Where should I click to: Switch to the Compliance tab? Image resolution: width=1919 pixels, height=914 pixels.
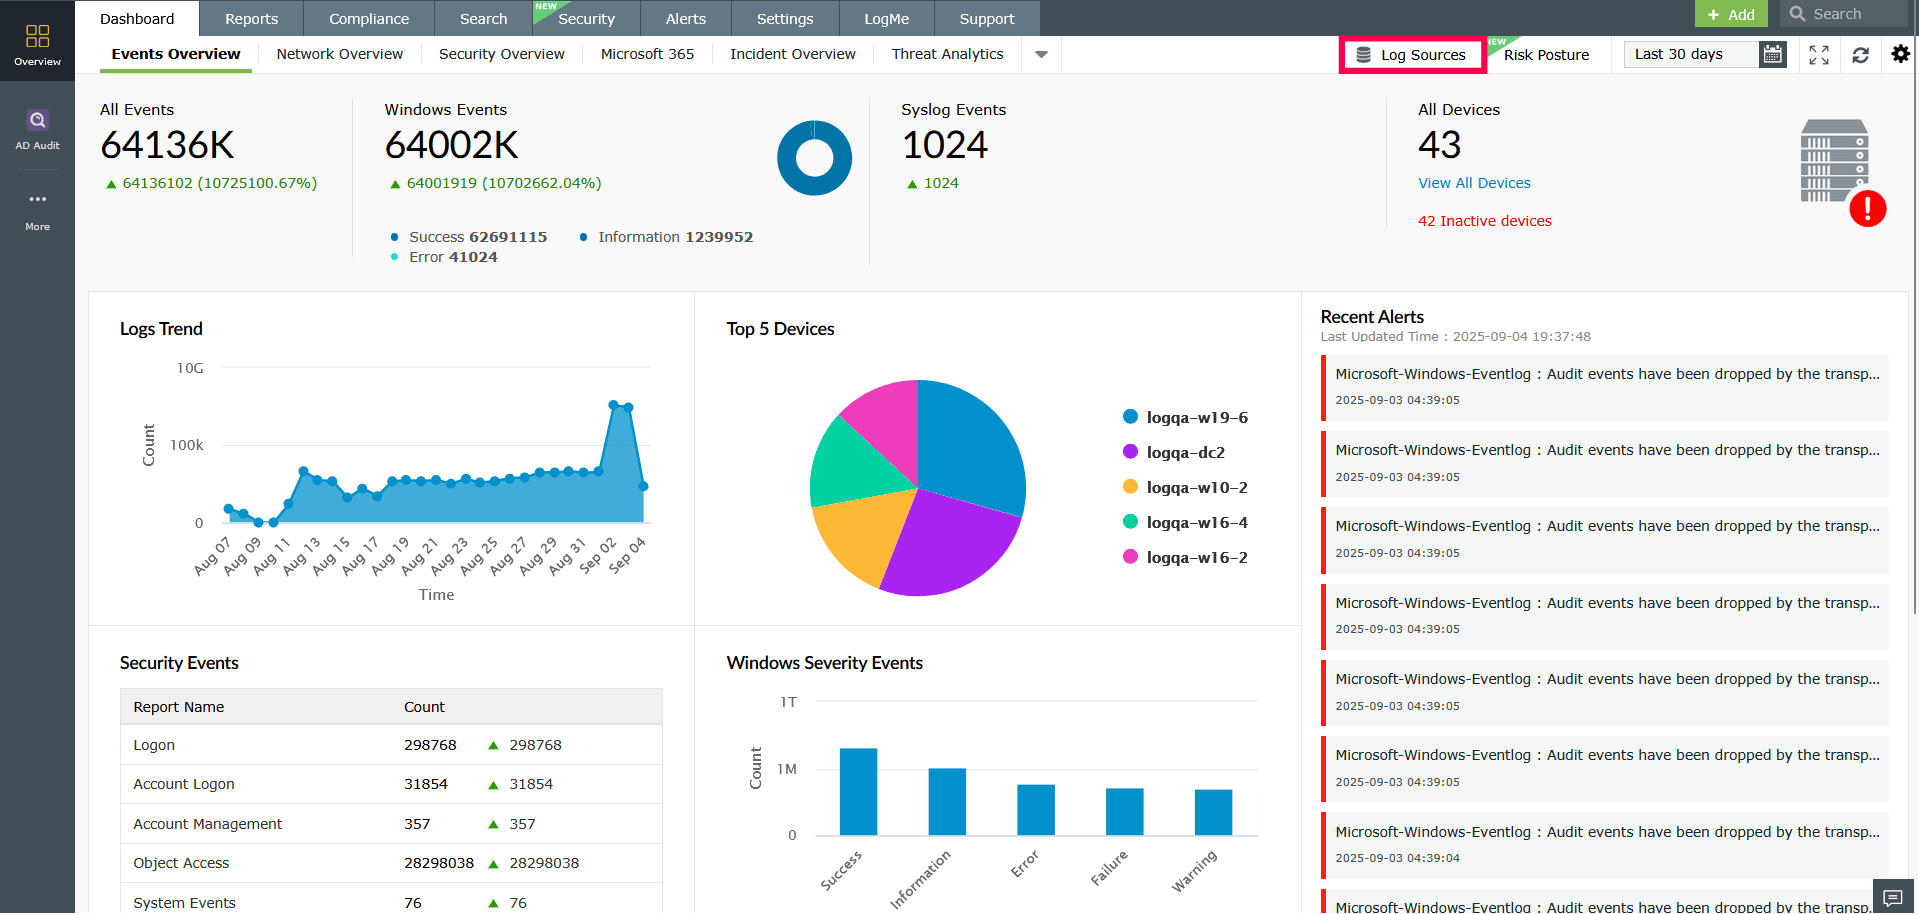pyautogui.click(x=369, y=19)
